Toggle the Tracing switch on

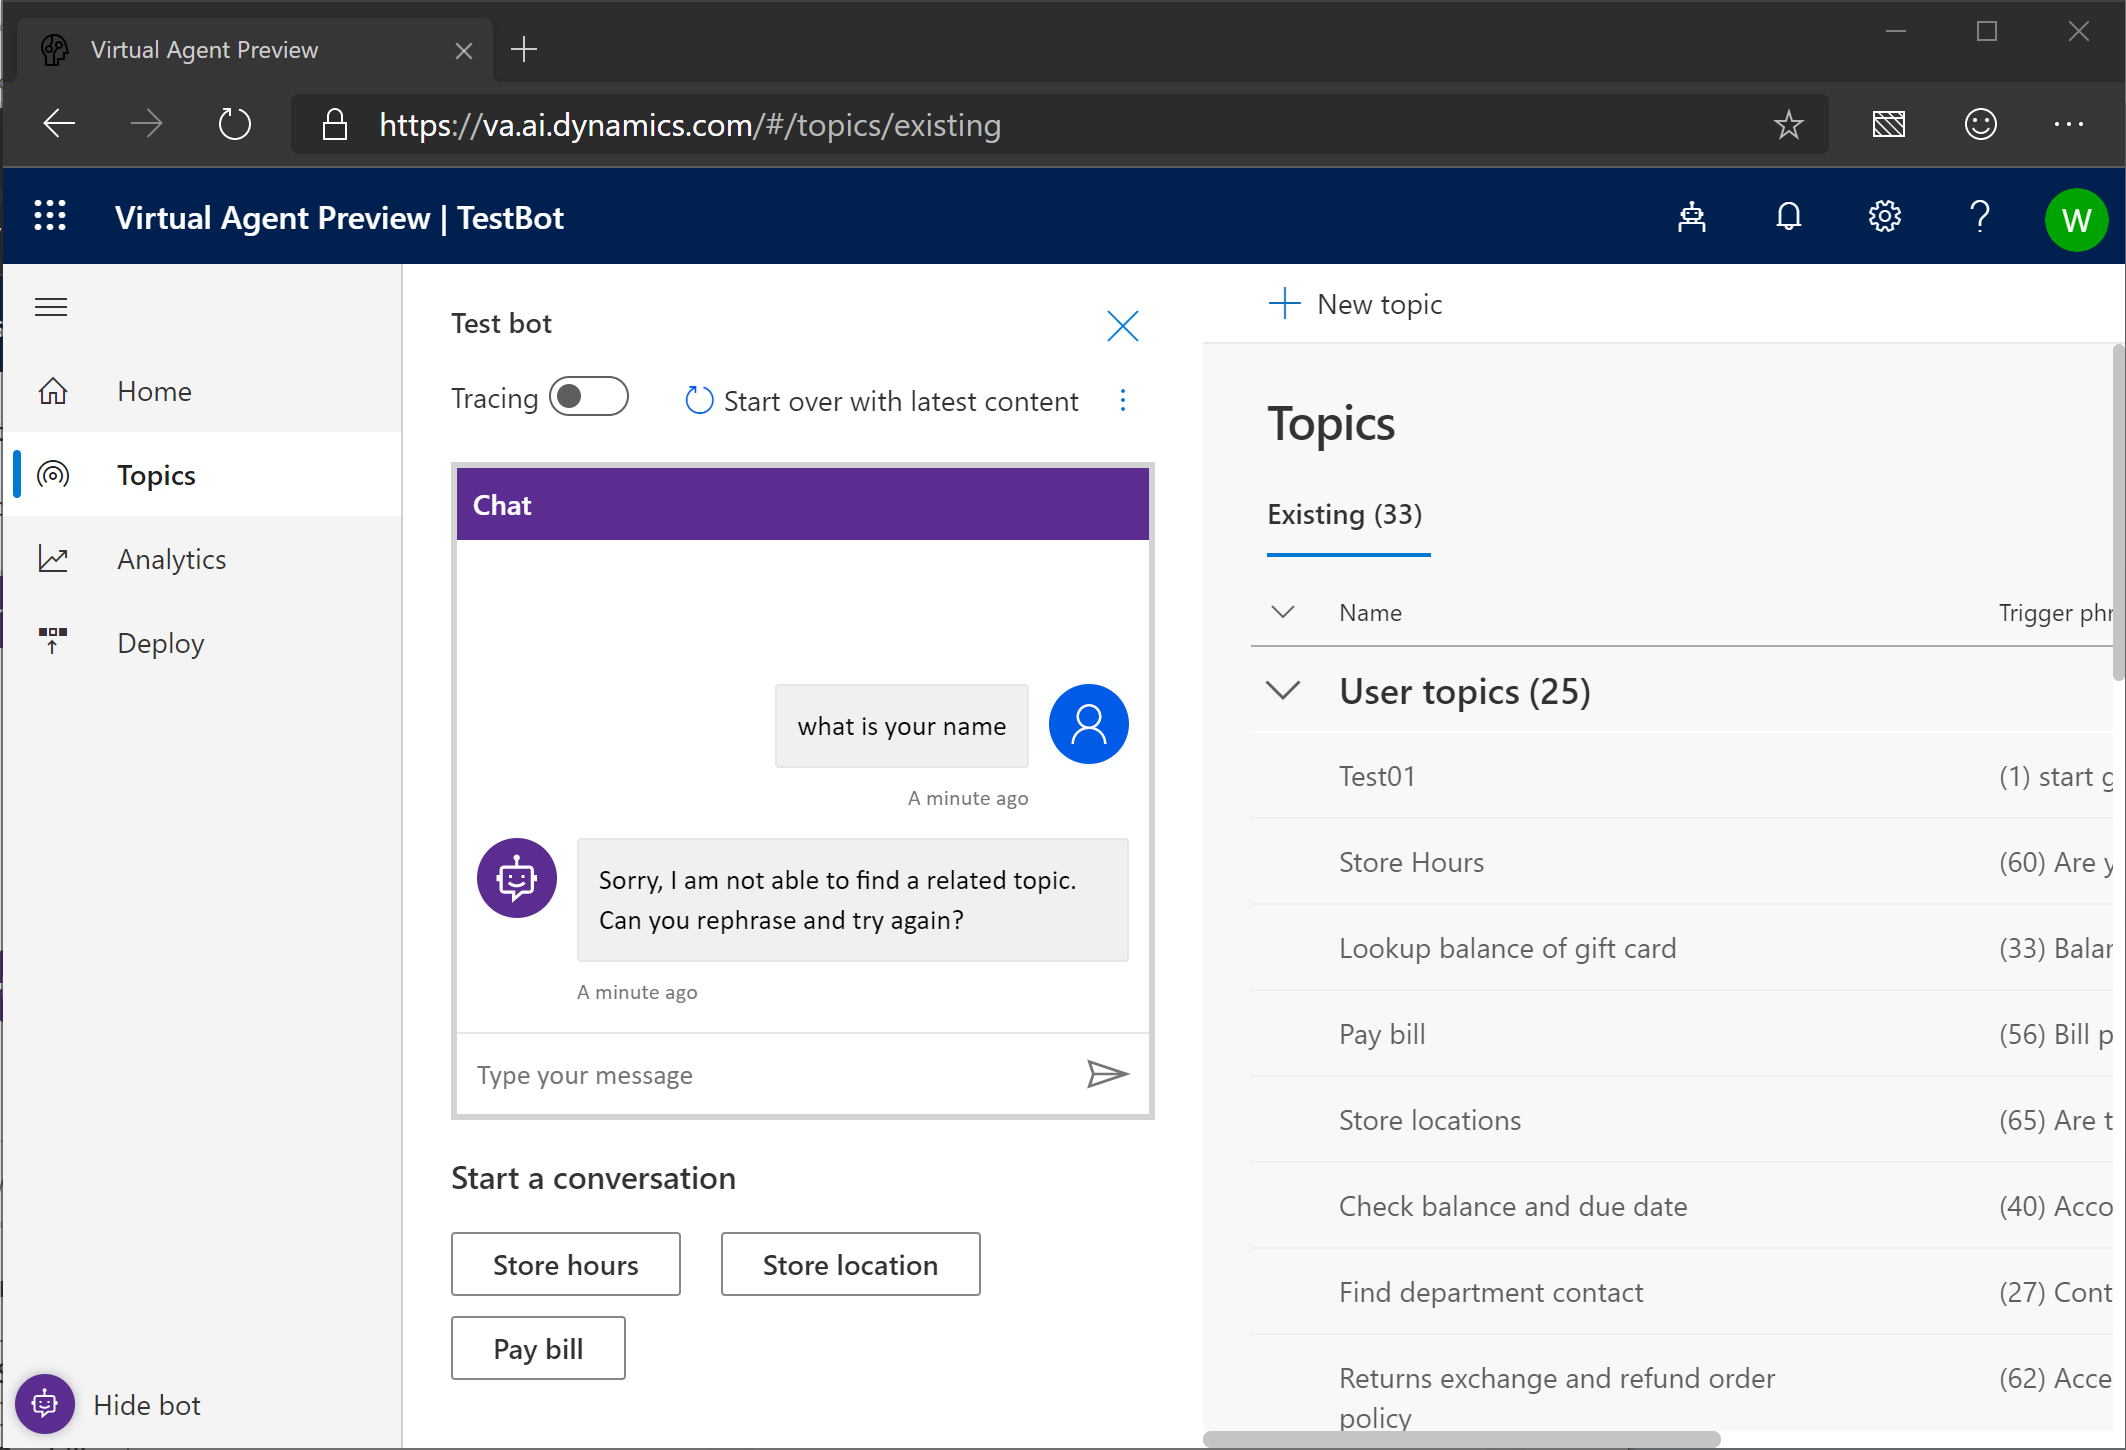point(589,397)
